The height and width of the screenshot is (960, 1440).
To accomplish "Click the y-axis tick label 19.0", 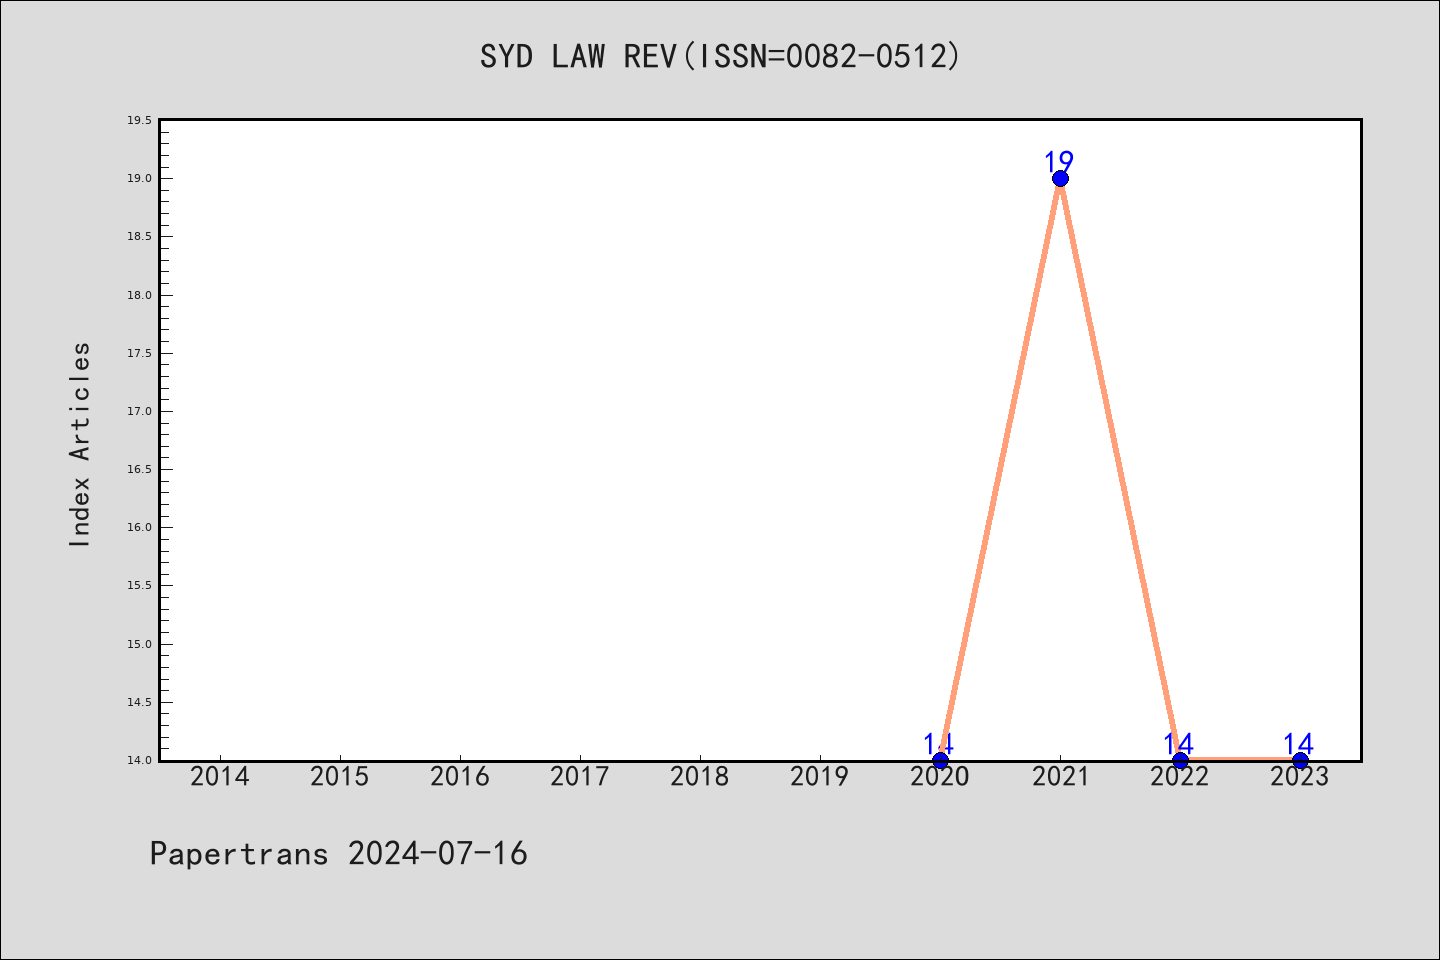I will [x=139, y=178].
